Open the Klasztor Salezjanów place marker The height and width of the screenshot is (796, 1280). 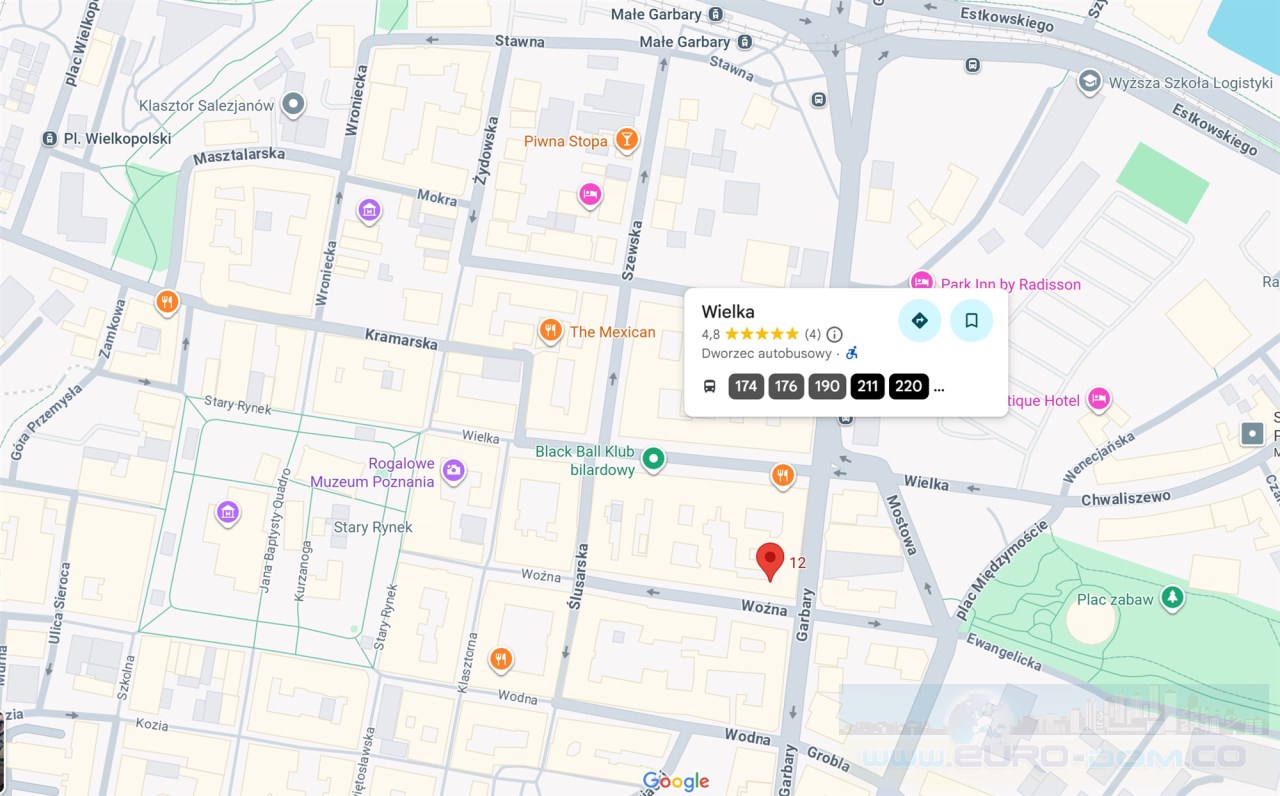click(x=293, y=103)
